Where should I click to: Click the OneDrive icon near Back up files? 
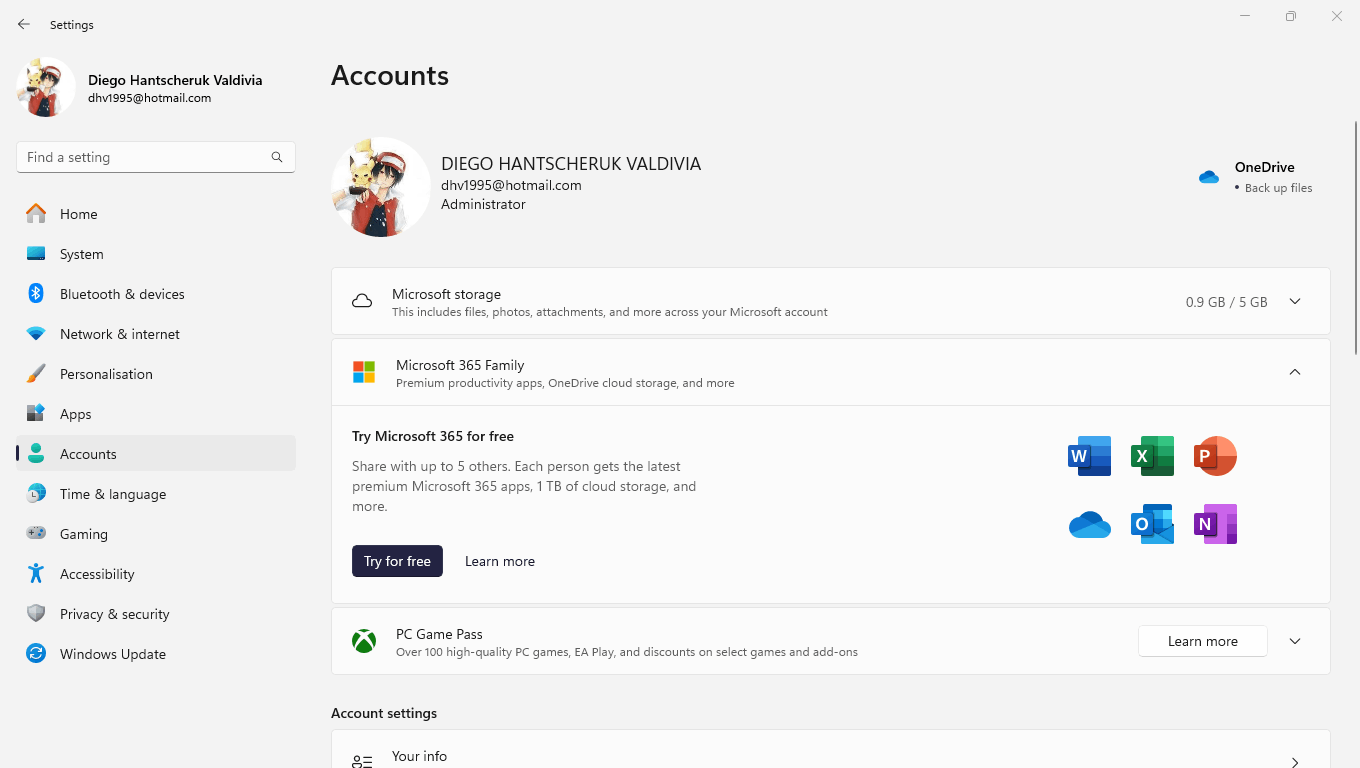1209,177
